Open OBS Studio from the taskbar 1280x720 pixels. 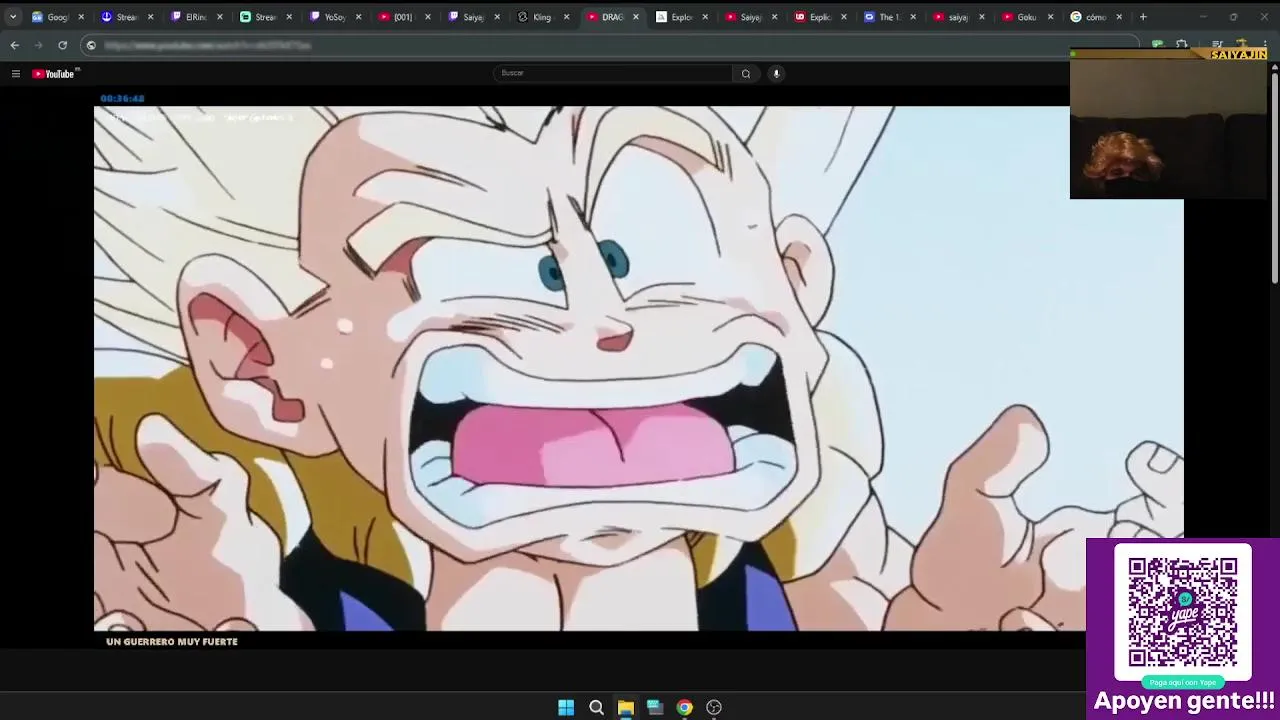tap(714, 707)
